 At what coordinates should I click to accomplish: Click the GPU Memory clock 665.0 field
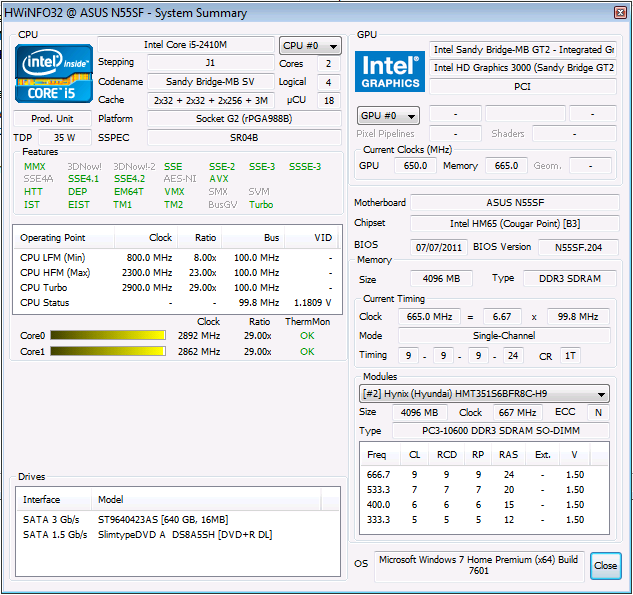506,166
